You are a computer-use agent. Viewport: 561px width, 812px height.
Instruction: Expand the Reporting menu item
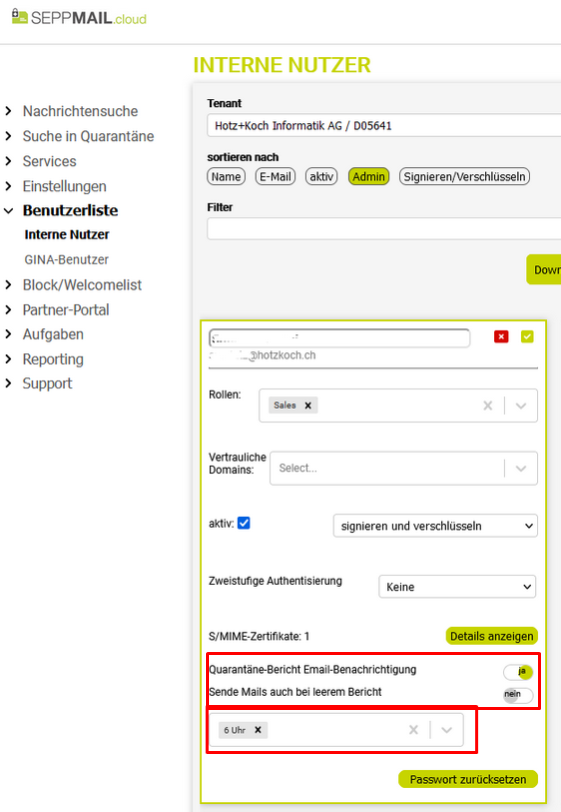(x=52, y=359)
